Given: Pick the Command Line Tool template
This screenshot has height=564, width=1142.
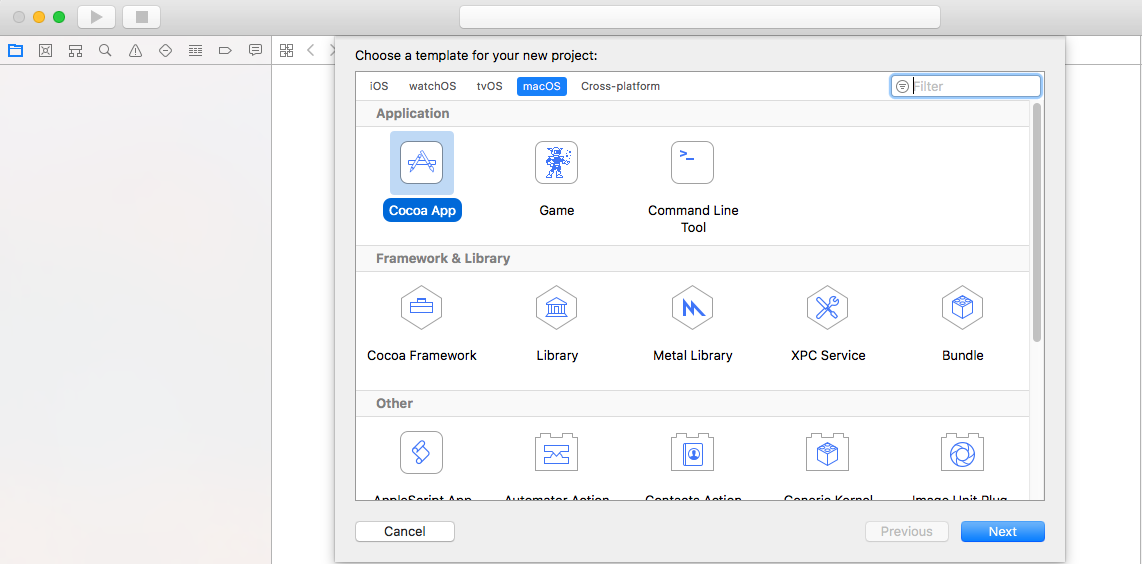Looking at the screenshot, I should pos(692,162).
